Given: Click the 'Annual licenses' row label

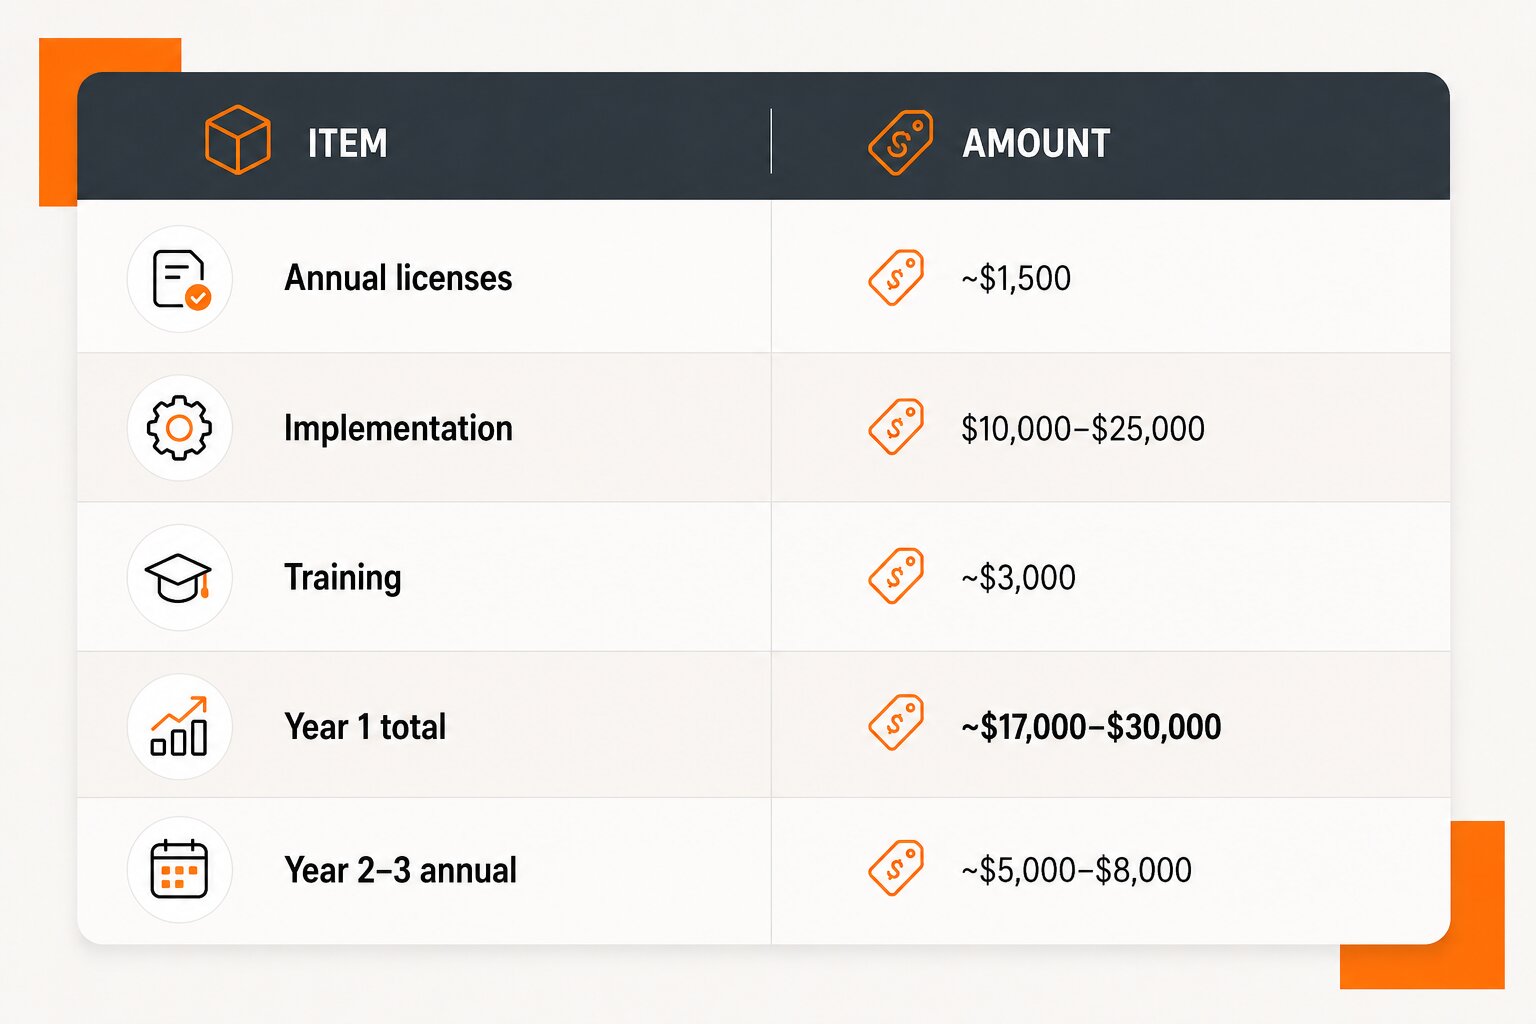Looking at the screenshot, I should click(x=398, y=278).
